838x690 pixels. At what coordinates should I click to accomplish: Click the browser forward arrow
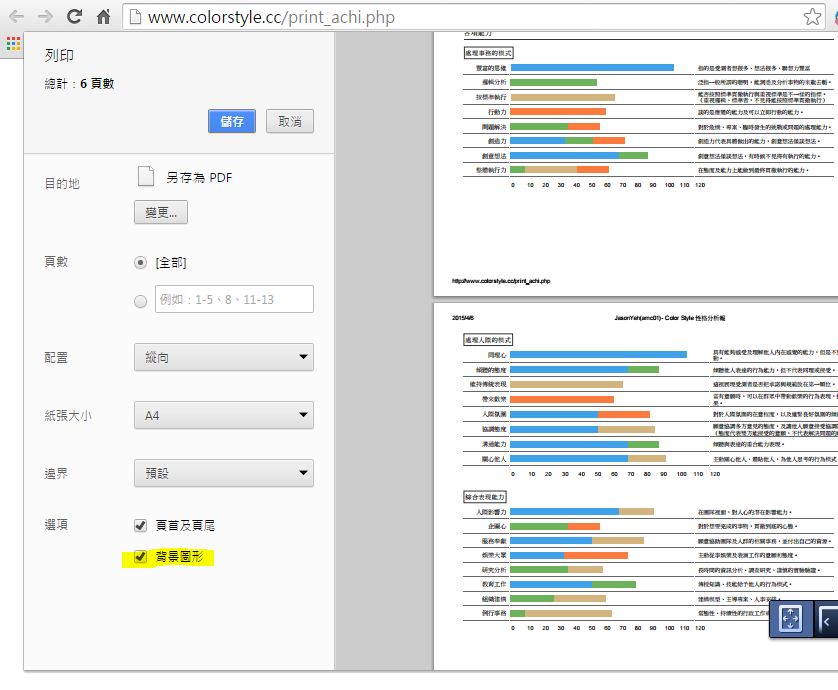coord(45,17)
